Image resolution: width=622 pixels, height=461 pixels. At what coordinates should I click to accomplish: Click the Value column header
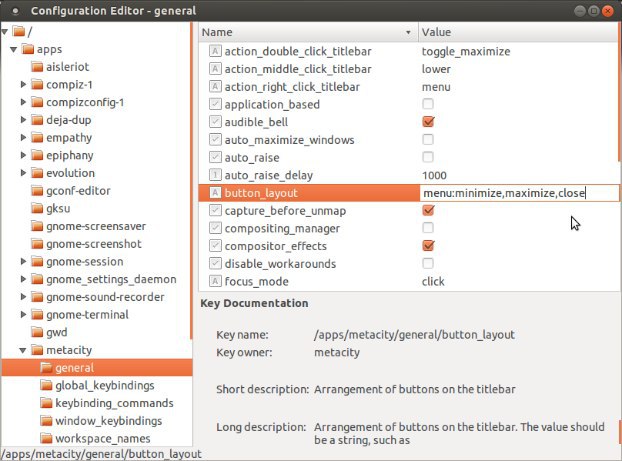click(x=518, y=32)
